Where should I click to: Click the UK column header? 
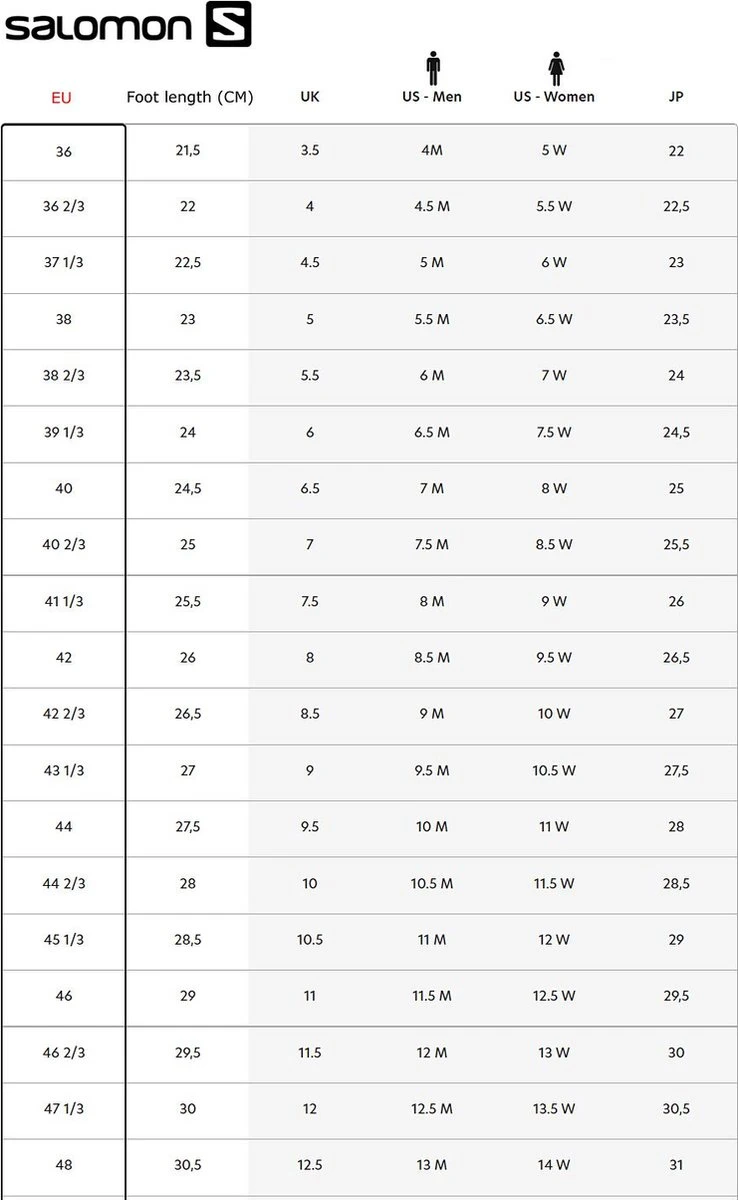310,97
